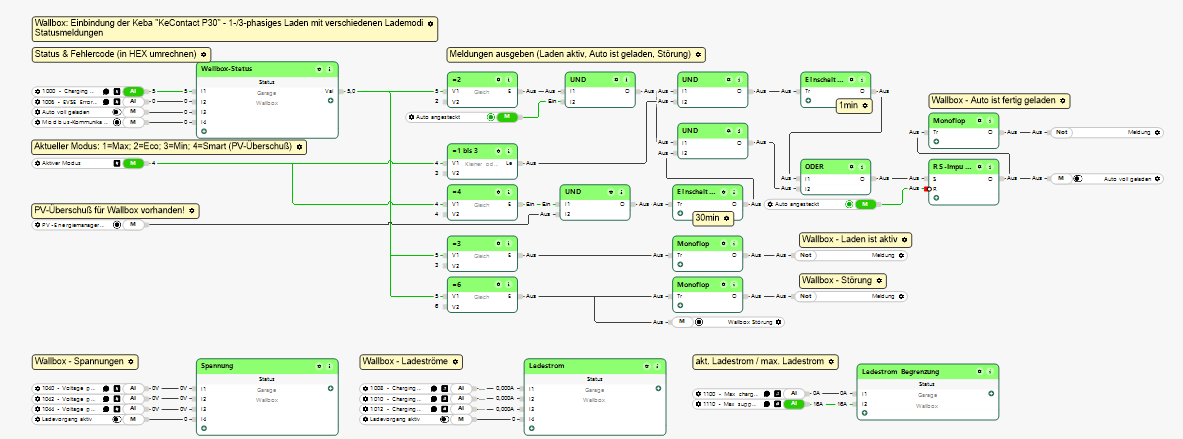This screenshot has height=439, width=1183.
Task: Click plus beside Val output in Wallbox-Status
Action: 330,100
